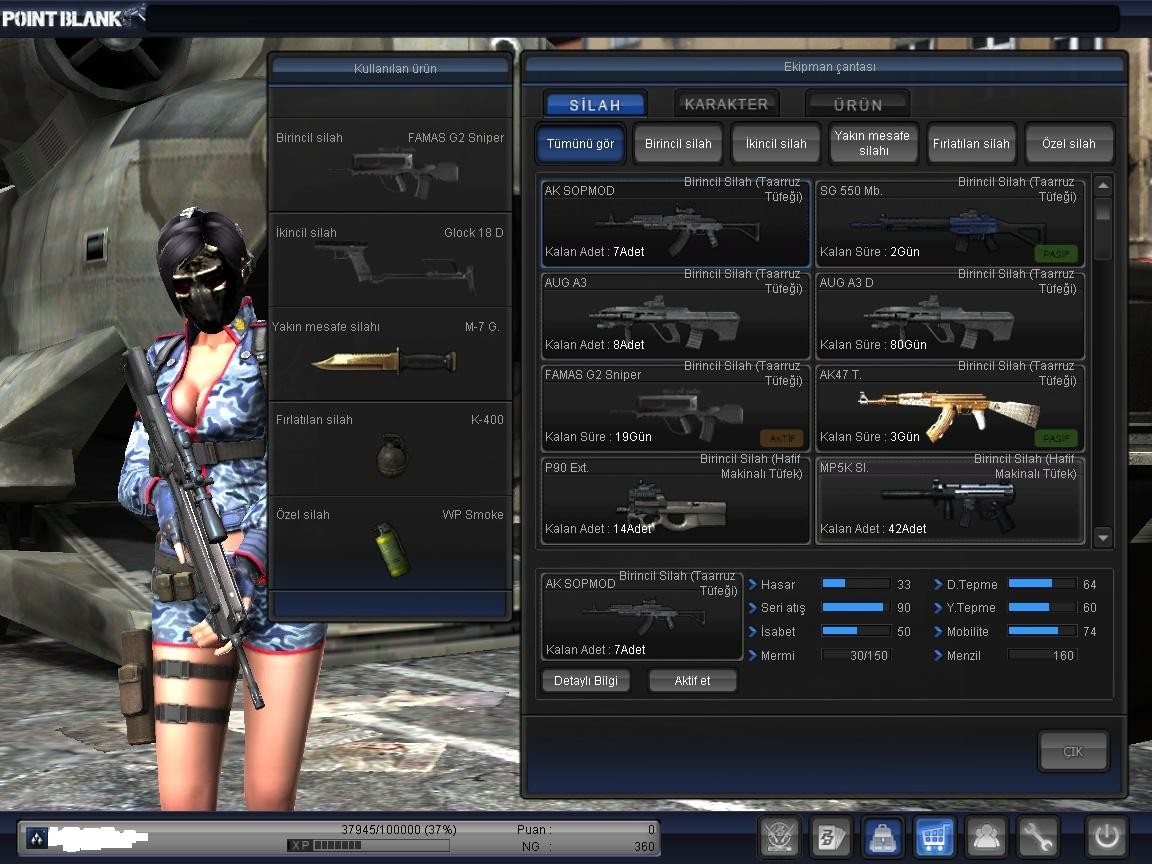This screenshot has height=864, width=1152.
Task: Filter by Tümünü gör
Action: [580, 143]
